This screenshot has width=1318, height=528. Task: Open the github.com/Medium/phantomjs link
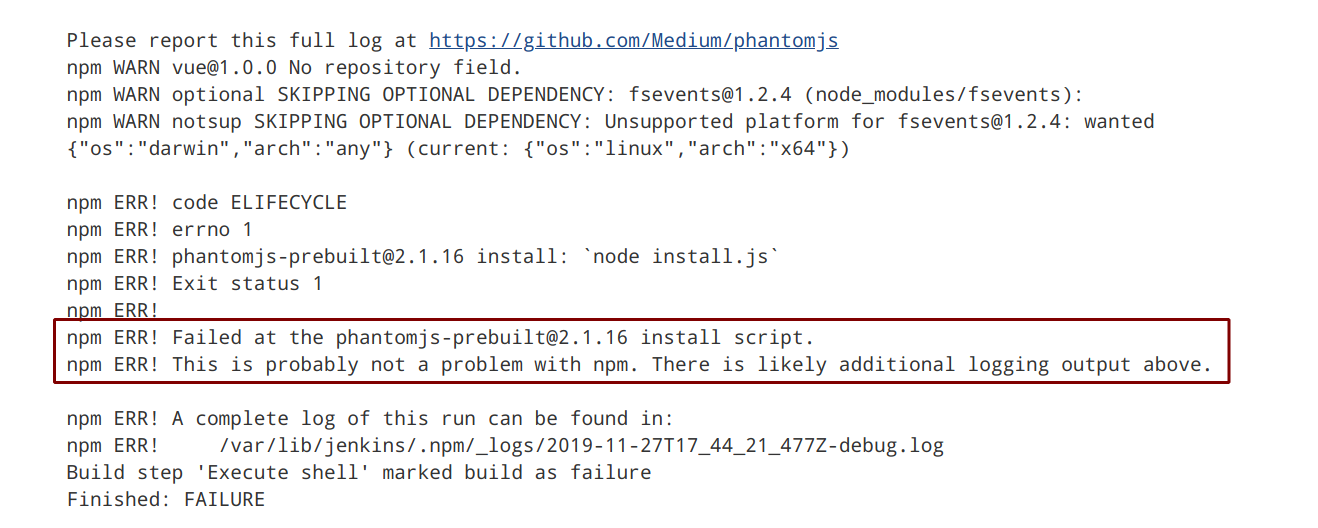(634, 41)
